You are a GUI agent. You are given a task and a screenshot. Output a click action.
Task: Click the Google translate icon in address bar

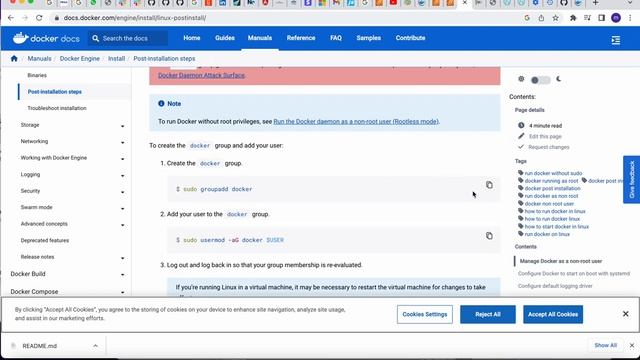[x=527, y=18]
